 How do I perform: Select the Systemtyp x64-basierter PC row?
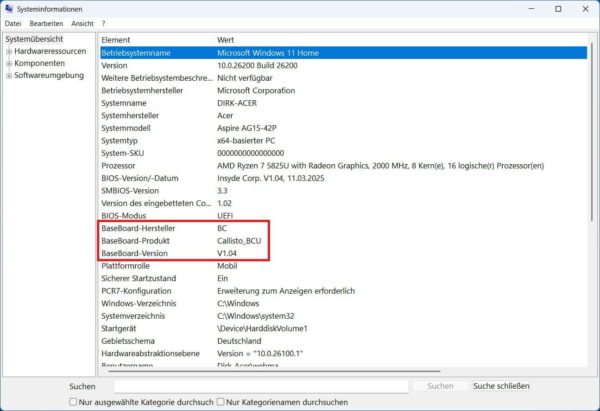[x=343, y=140]
